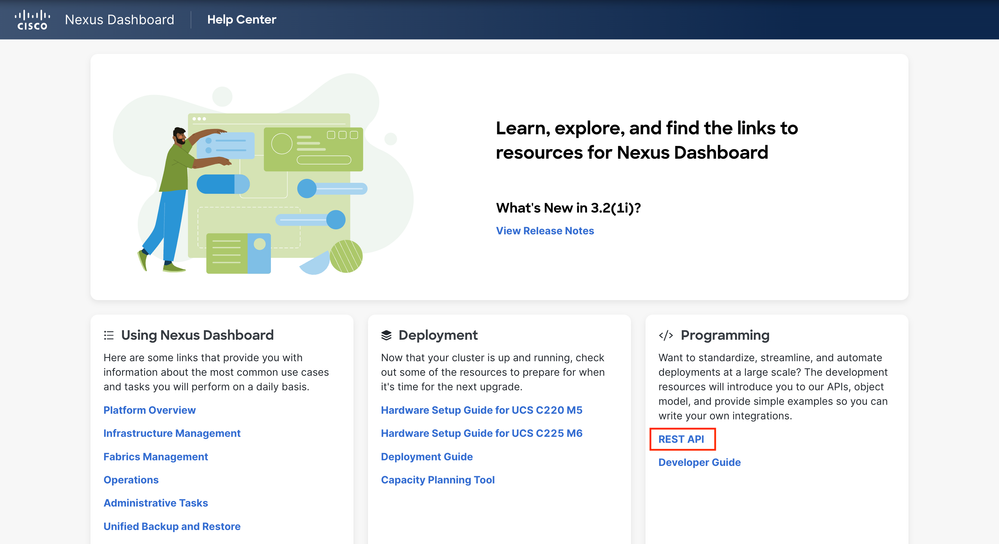
Task: Open the Unified Backup and Restore link
Action: [172, 526]
